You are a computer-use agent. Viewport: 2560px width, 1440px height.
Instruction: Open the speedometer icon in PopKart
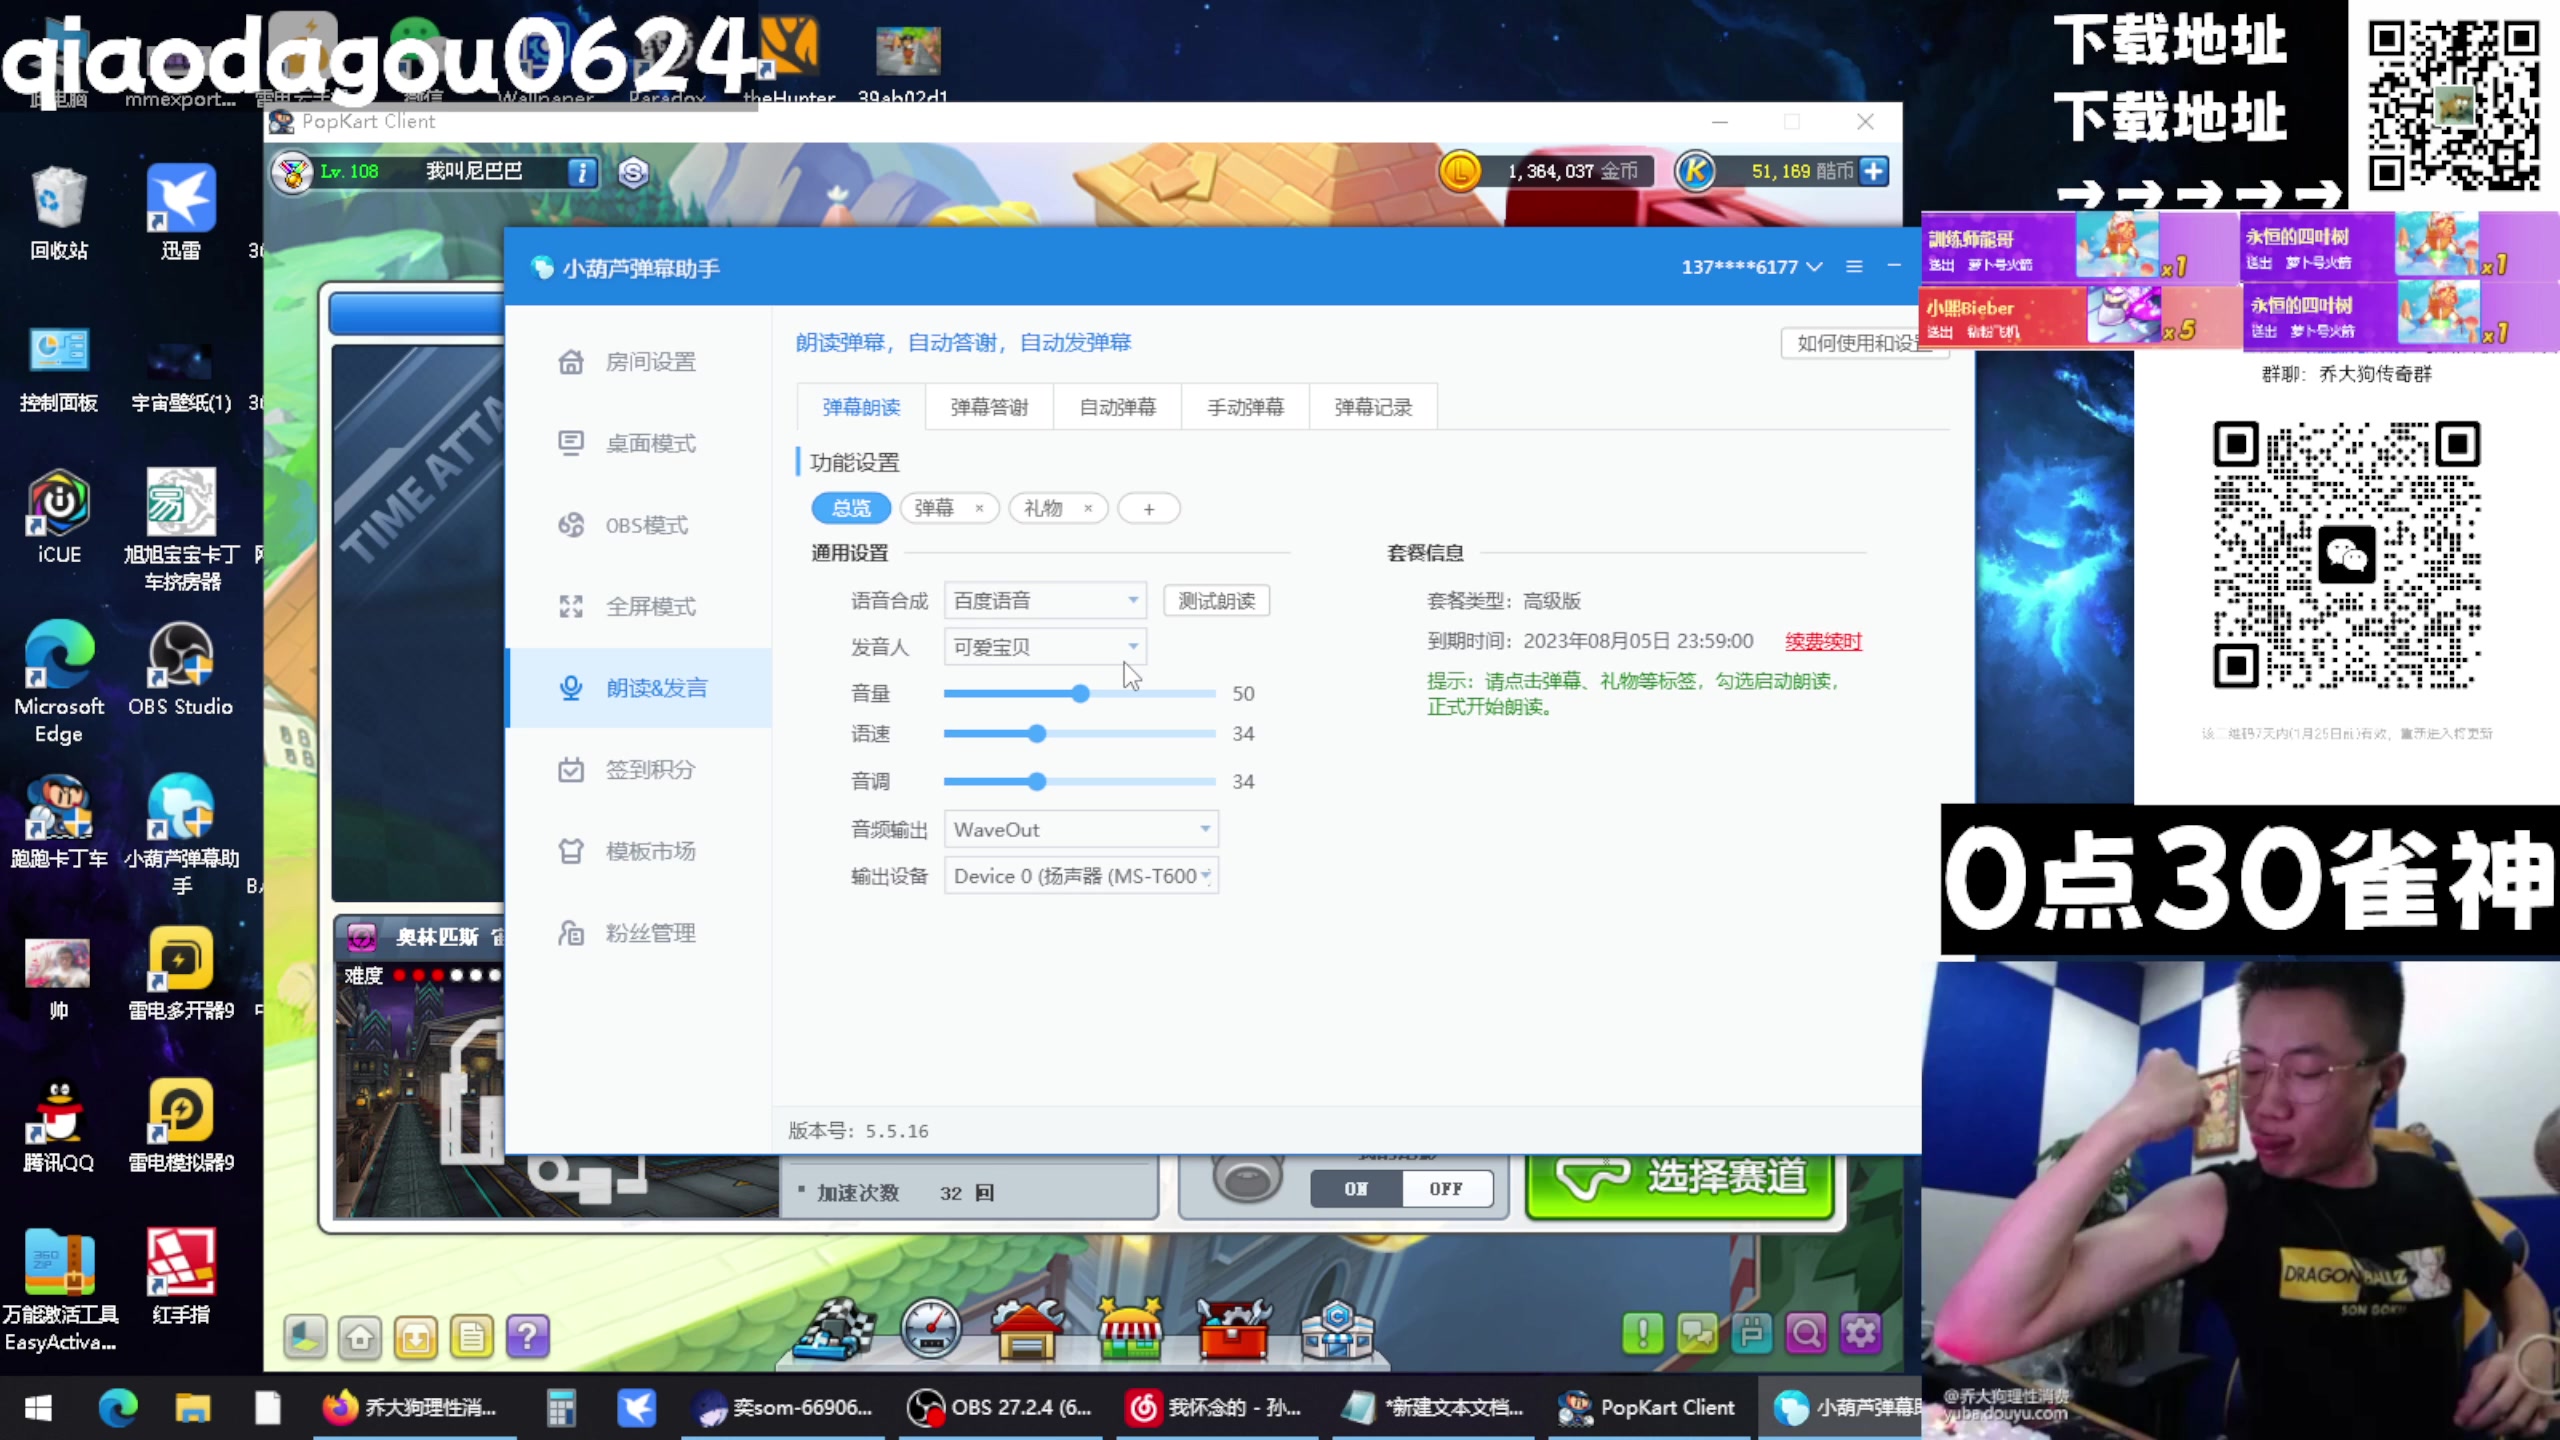coord(930,1330)
